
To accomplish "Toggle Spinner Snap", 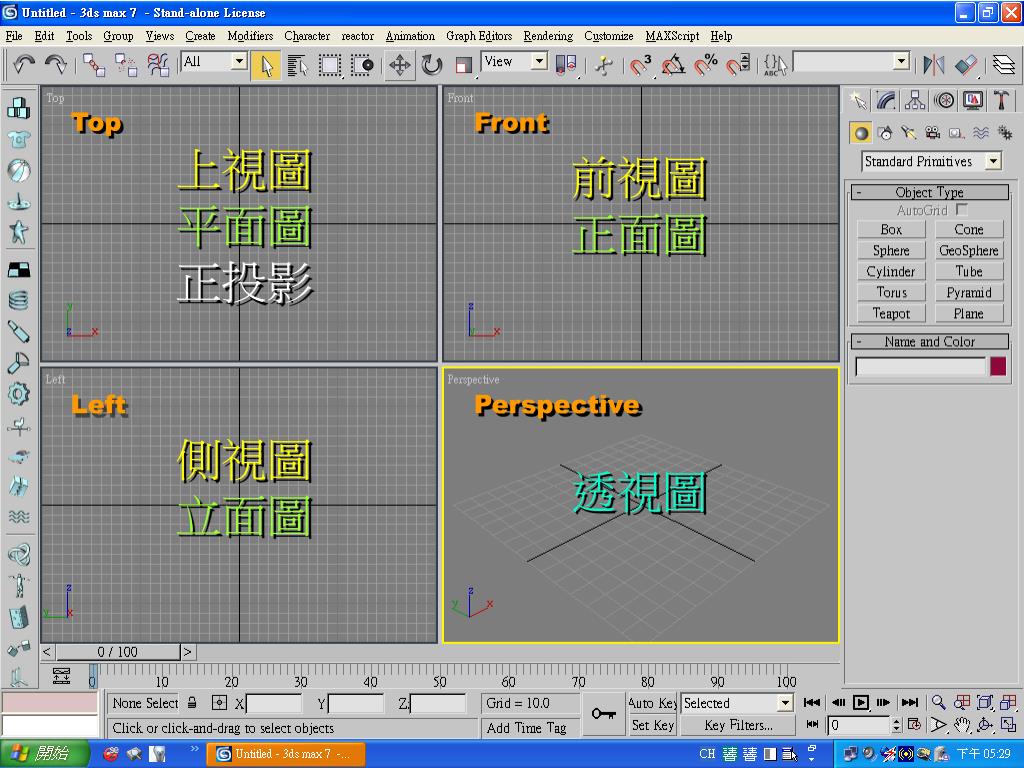I will click(x=739, y=65).
